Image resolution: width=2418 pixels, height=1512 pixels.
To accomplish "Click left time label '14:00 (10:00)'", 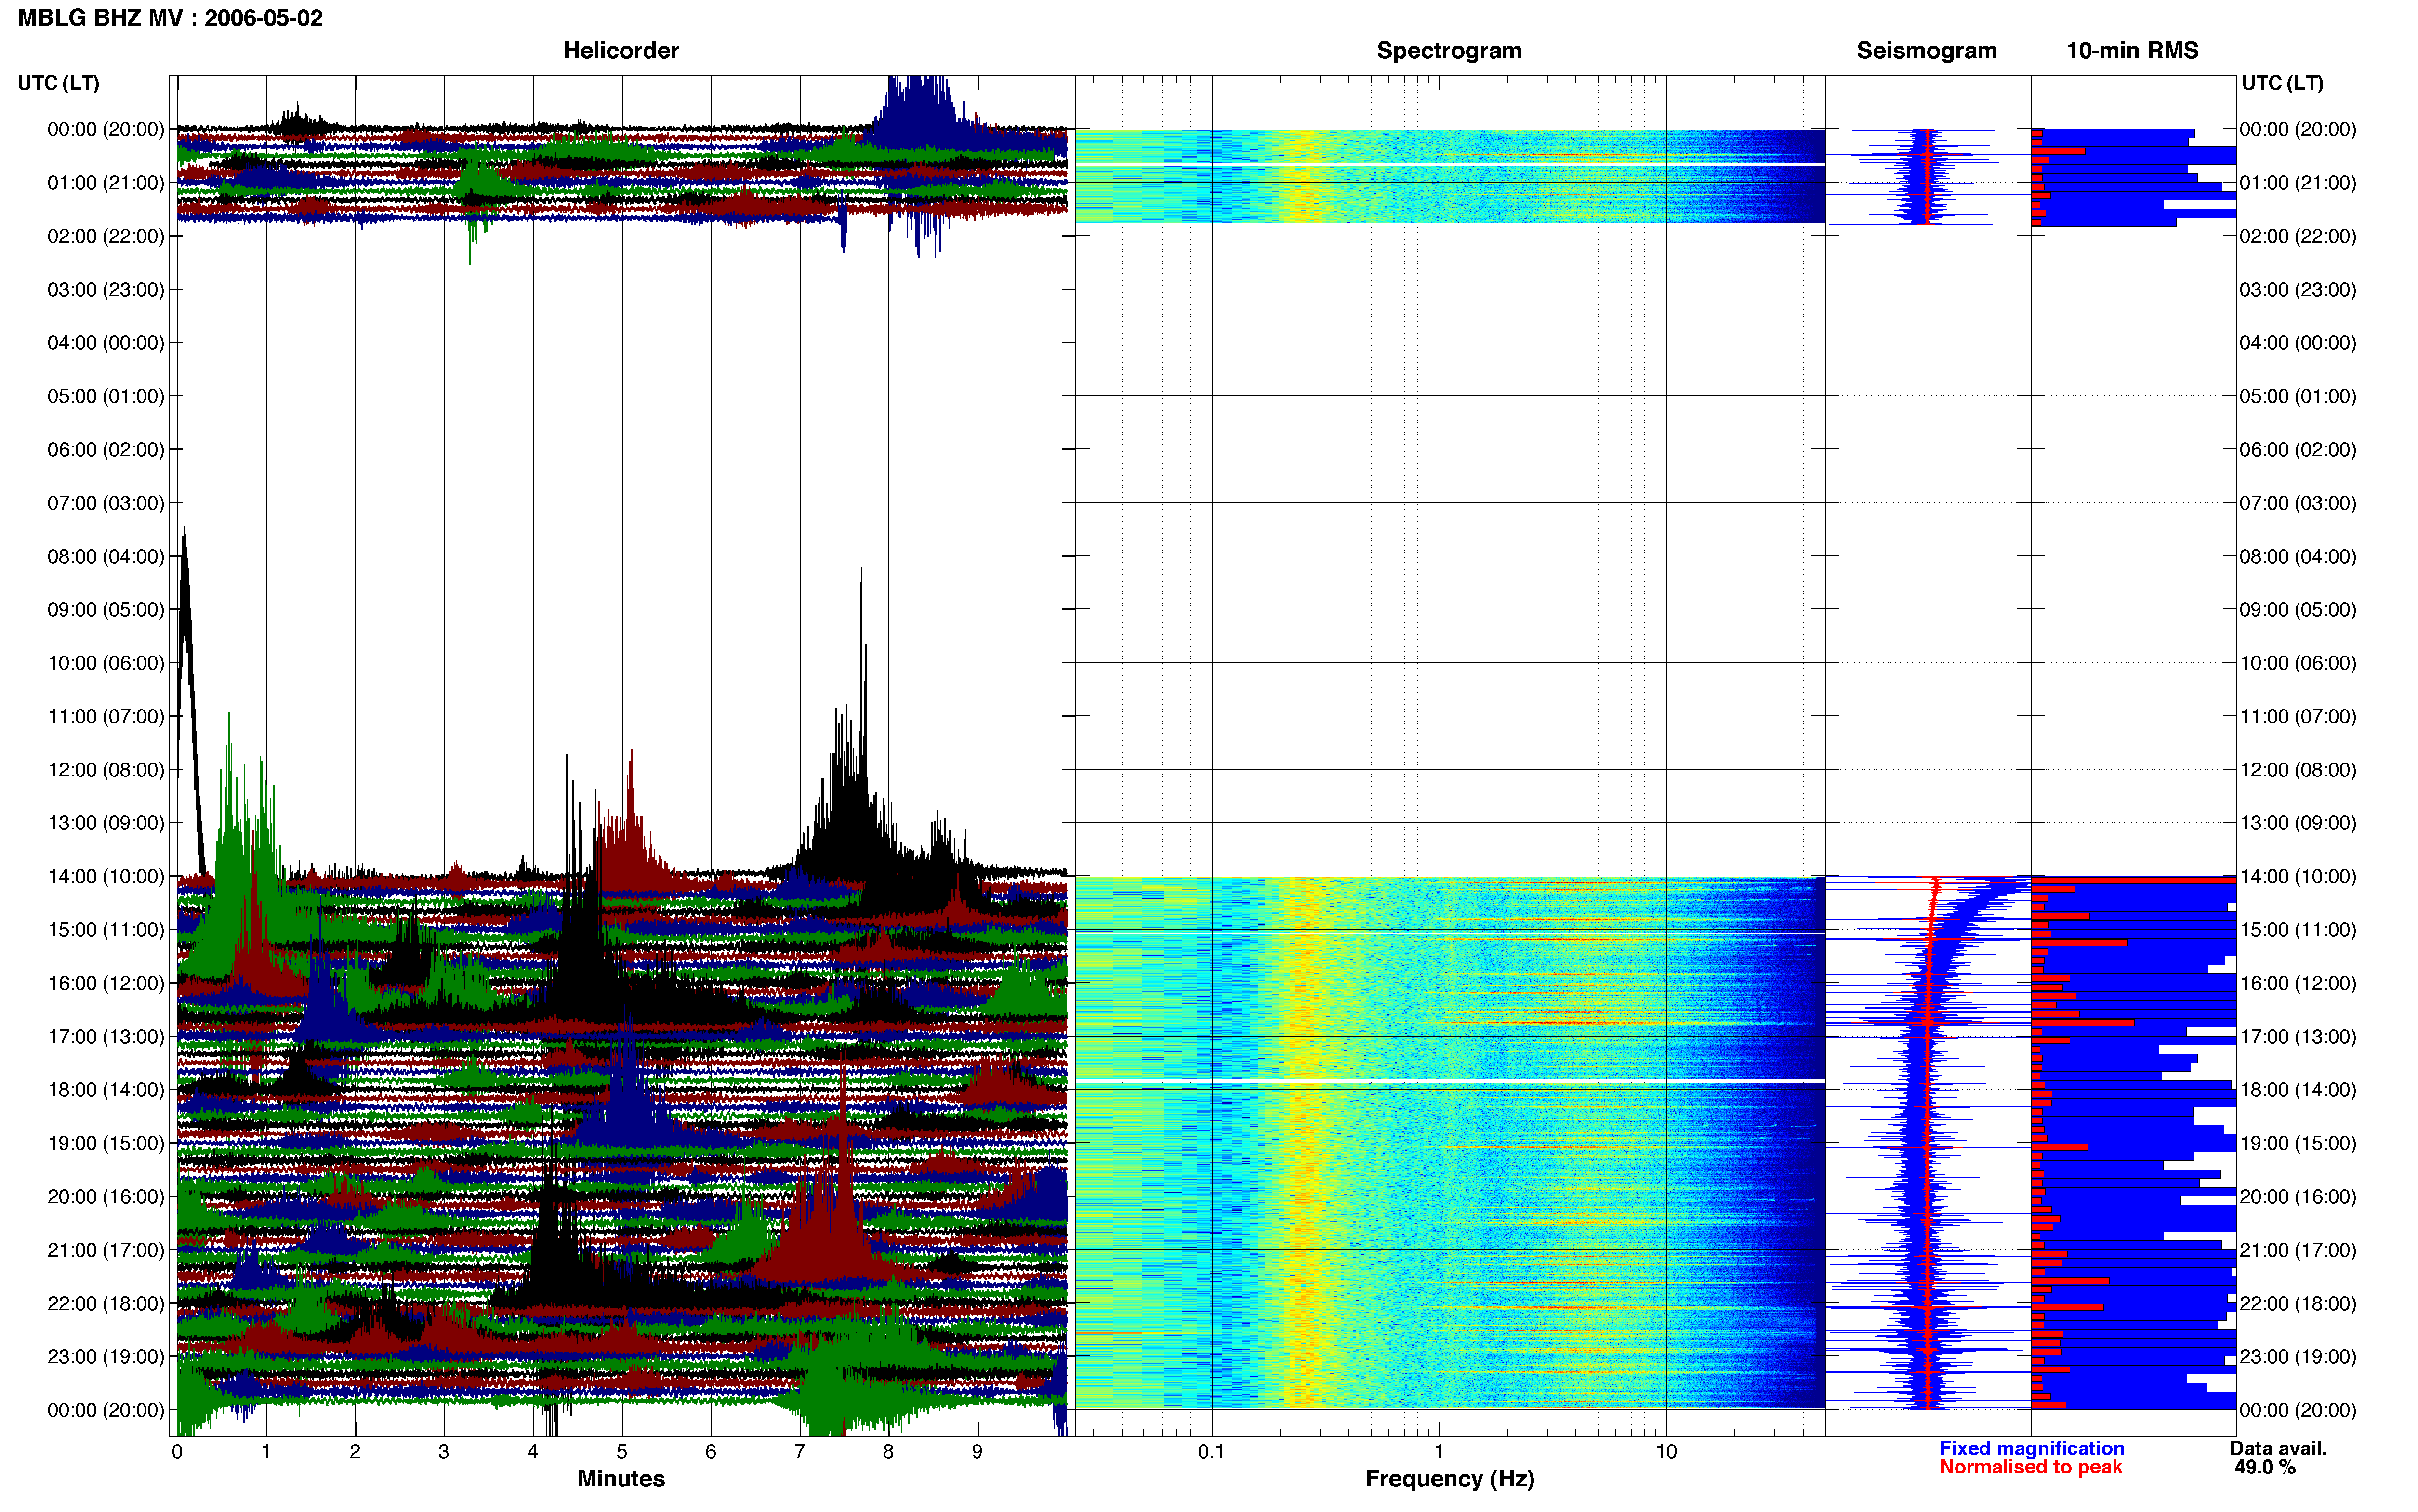I will coord(106,876).
